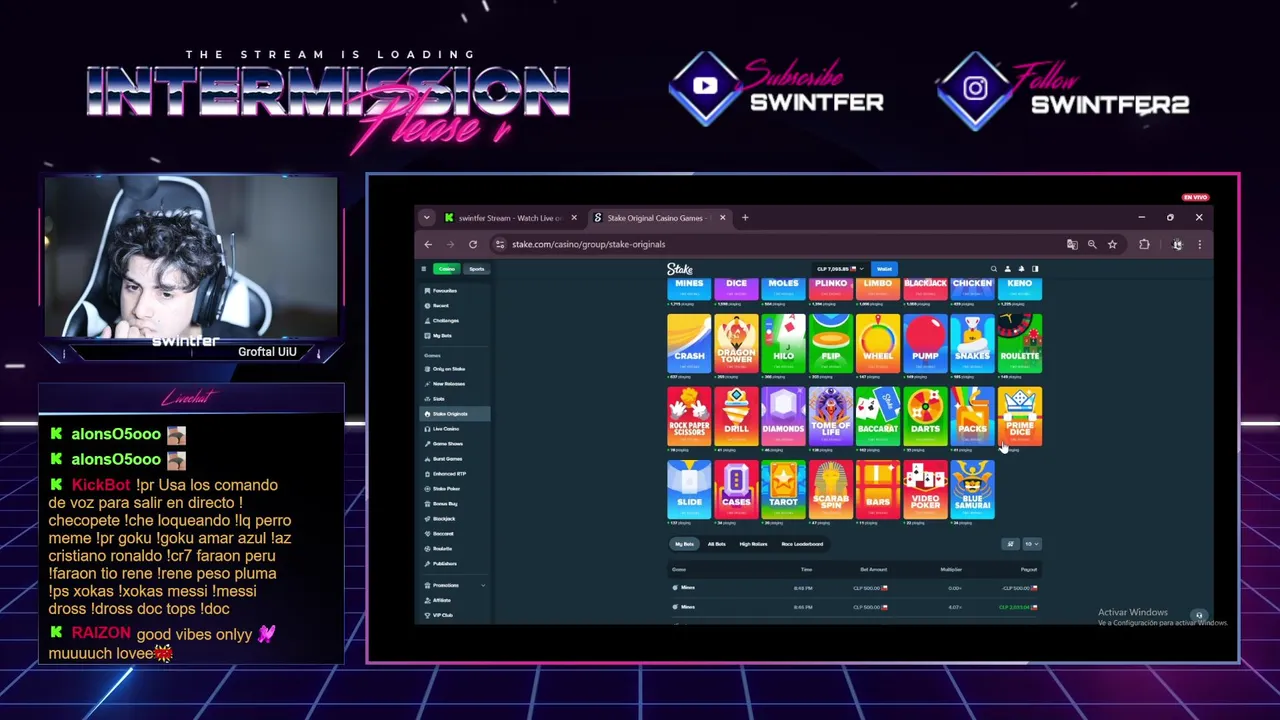Screen dimensions: 1280x720
Task: Select Game Shows in sidebar
Action: click(447, 444)
